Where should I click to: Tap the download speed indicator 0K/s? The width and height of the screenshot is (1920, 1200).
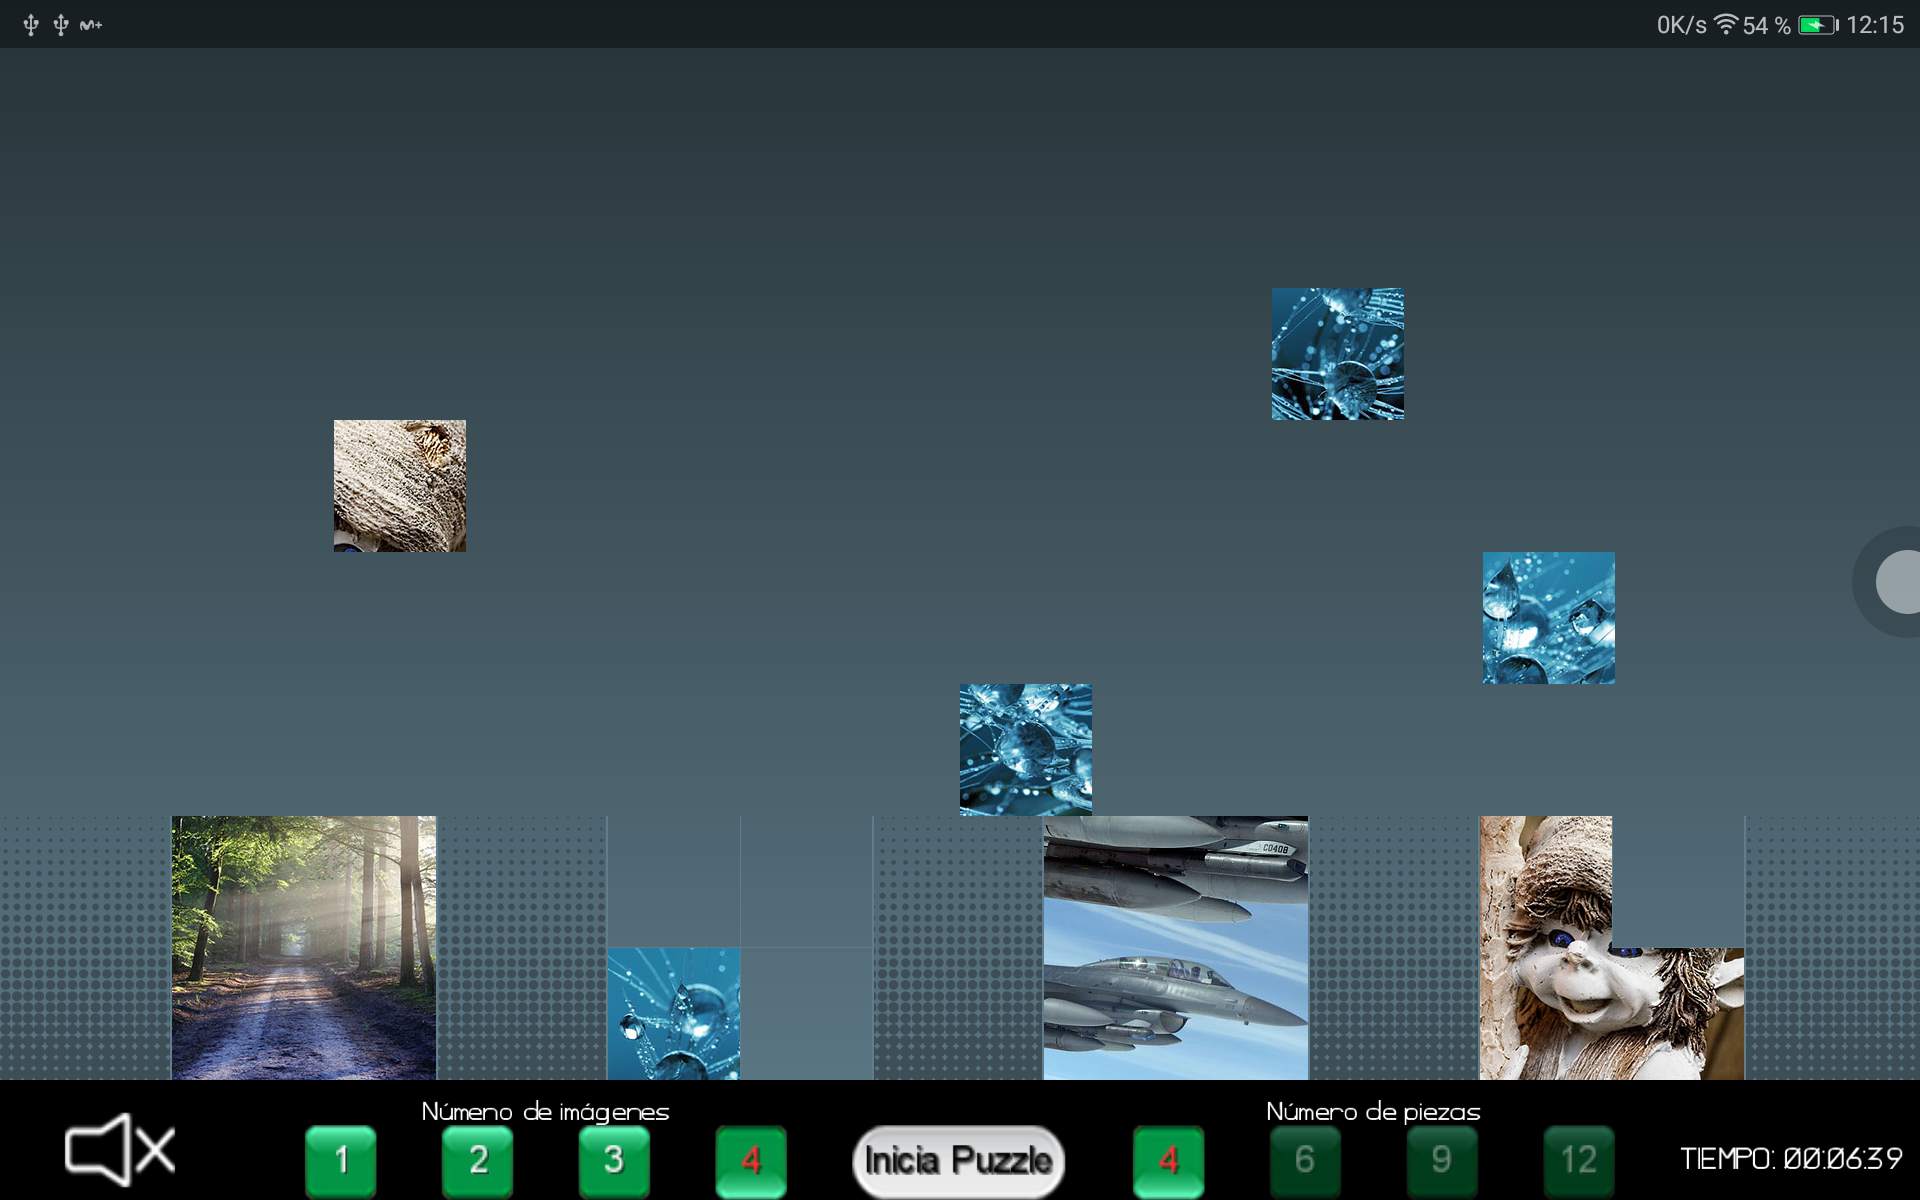click(1680, 24)
